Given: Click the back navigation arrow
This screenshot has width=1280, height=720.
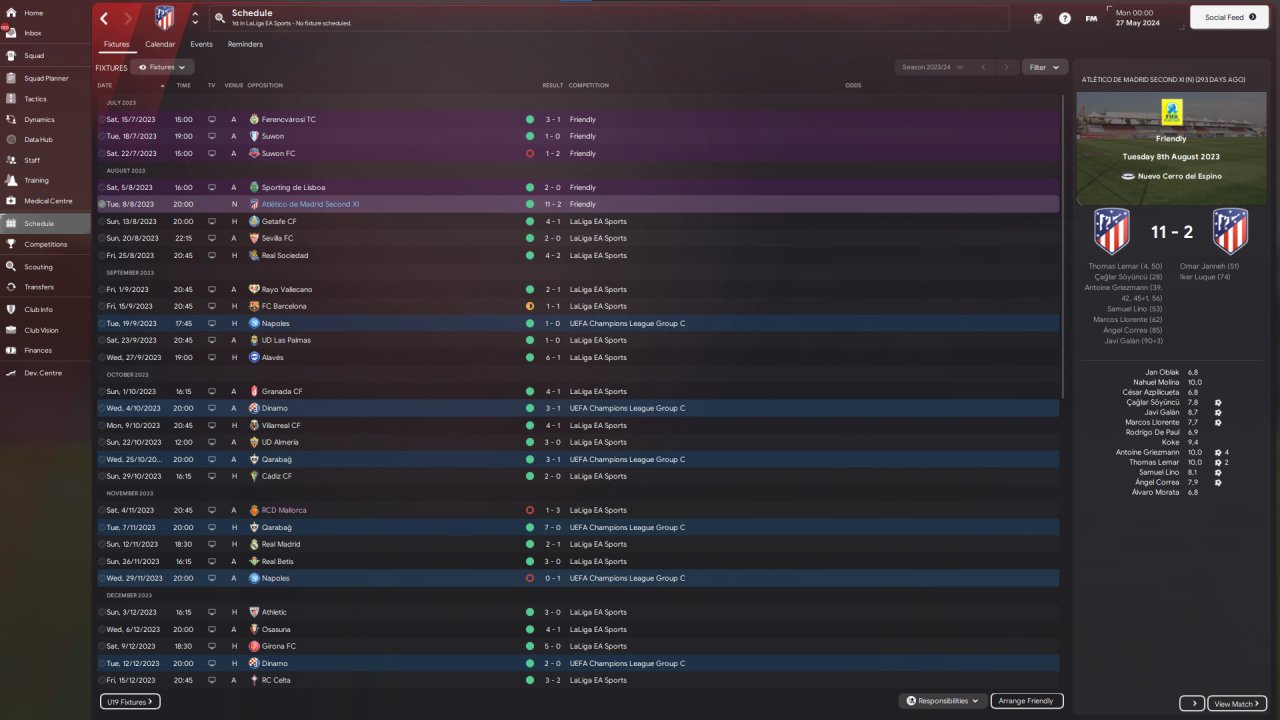Looking at the screenshot, I should (x=104, y=18).
